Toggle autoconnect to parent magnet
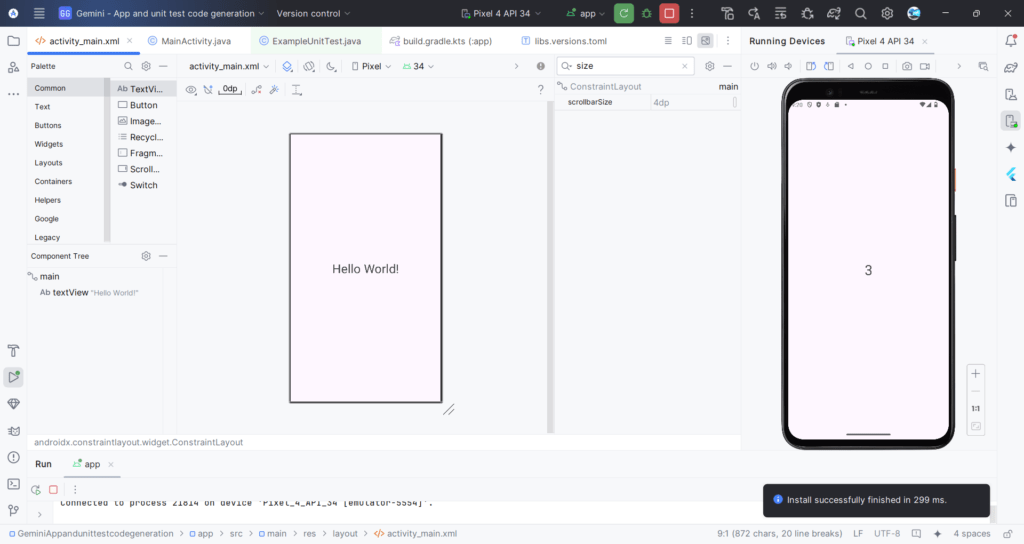The height and width of the screenshot is (544, 1024). 208,89
